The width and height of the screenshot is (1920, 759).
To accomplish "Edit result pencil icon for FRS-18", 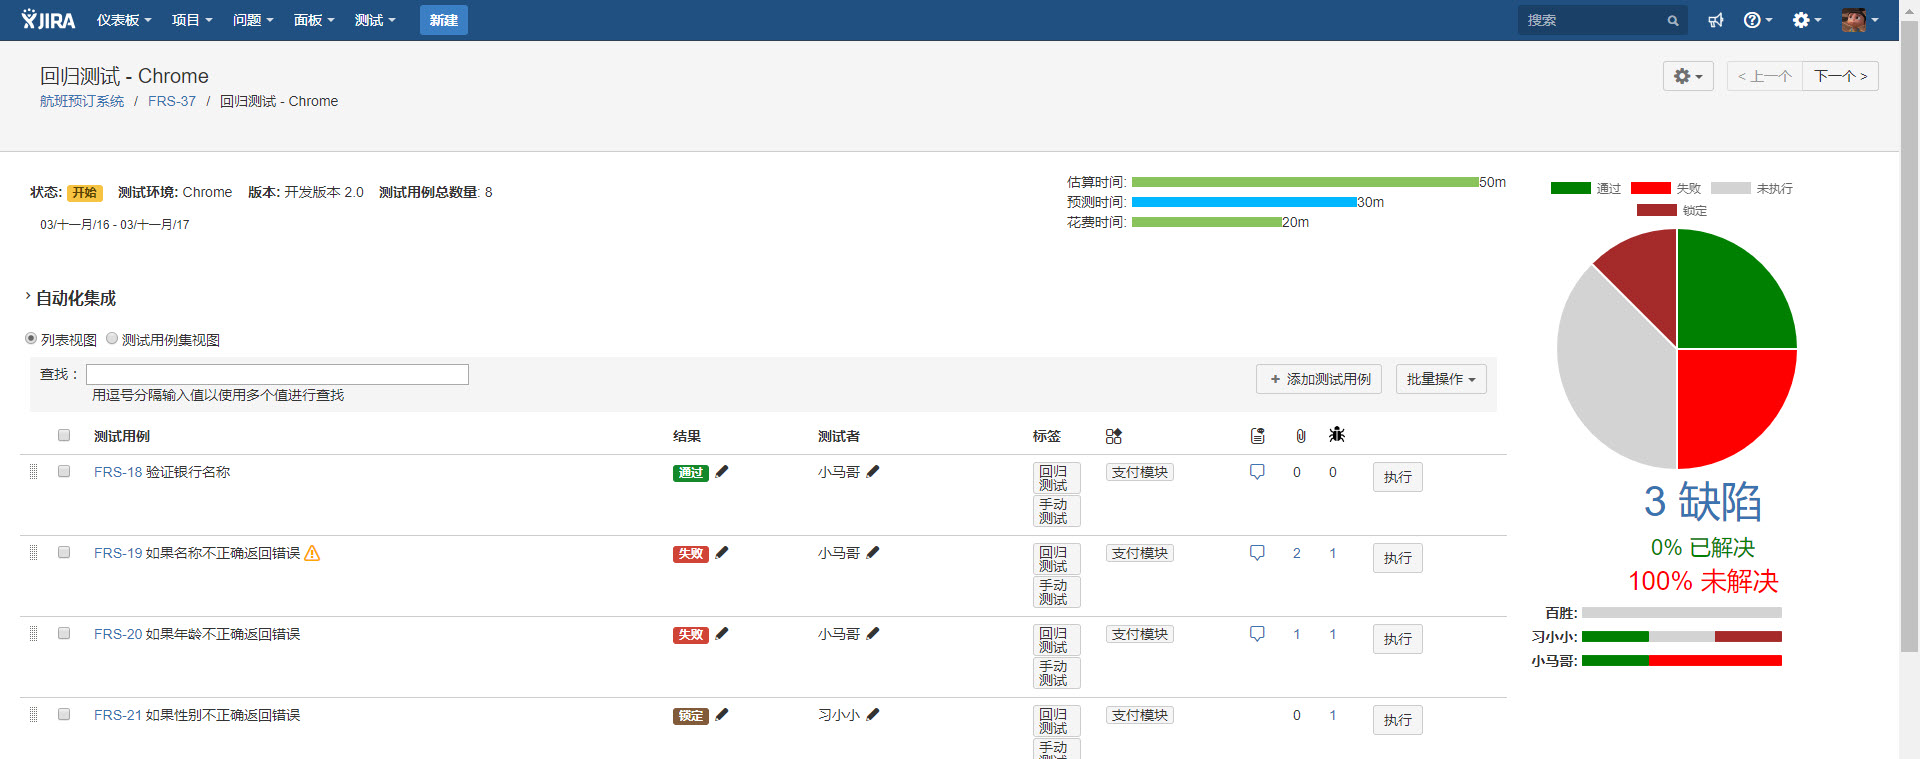I will [722, 472].
